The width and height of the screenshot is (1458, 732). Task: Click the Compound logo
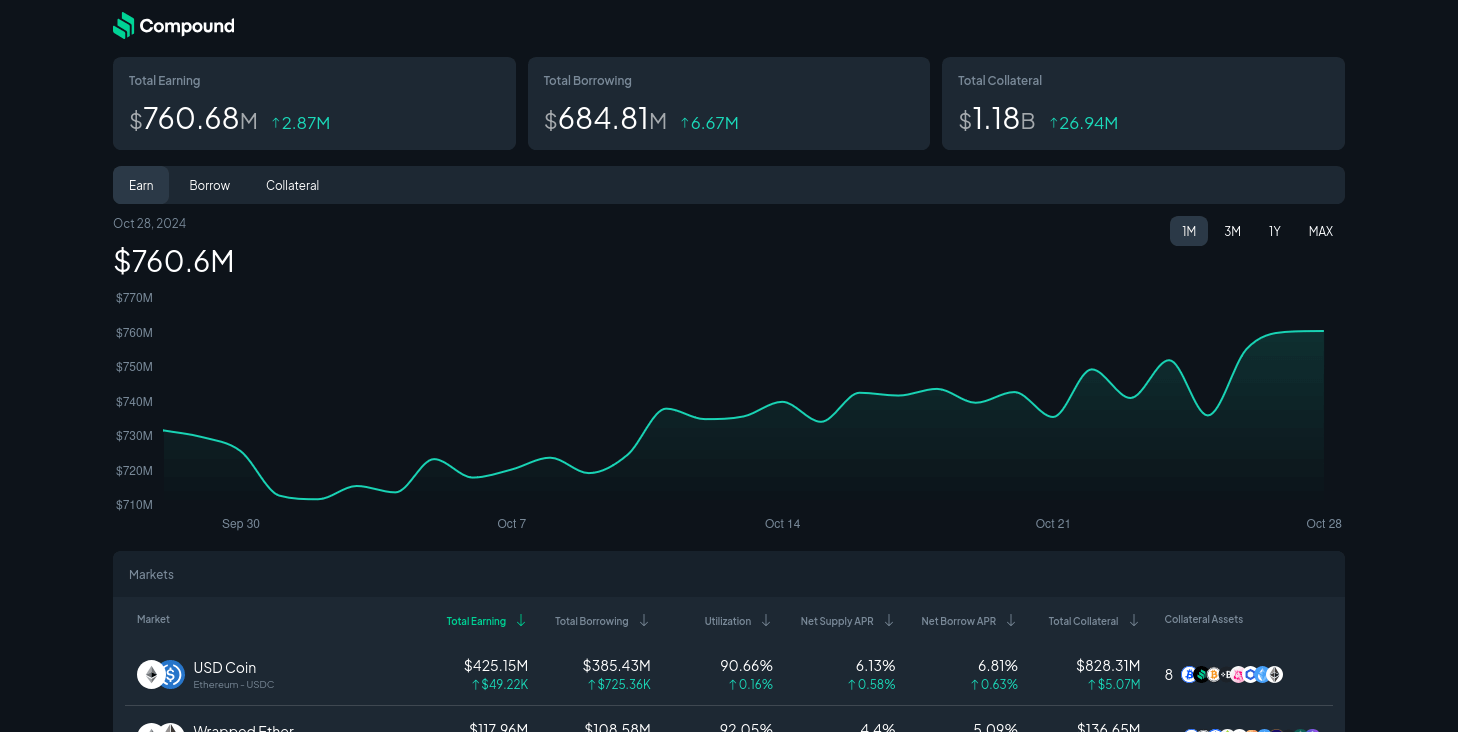174,26
